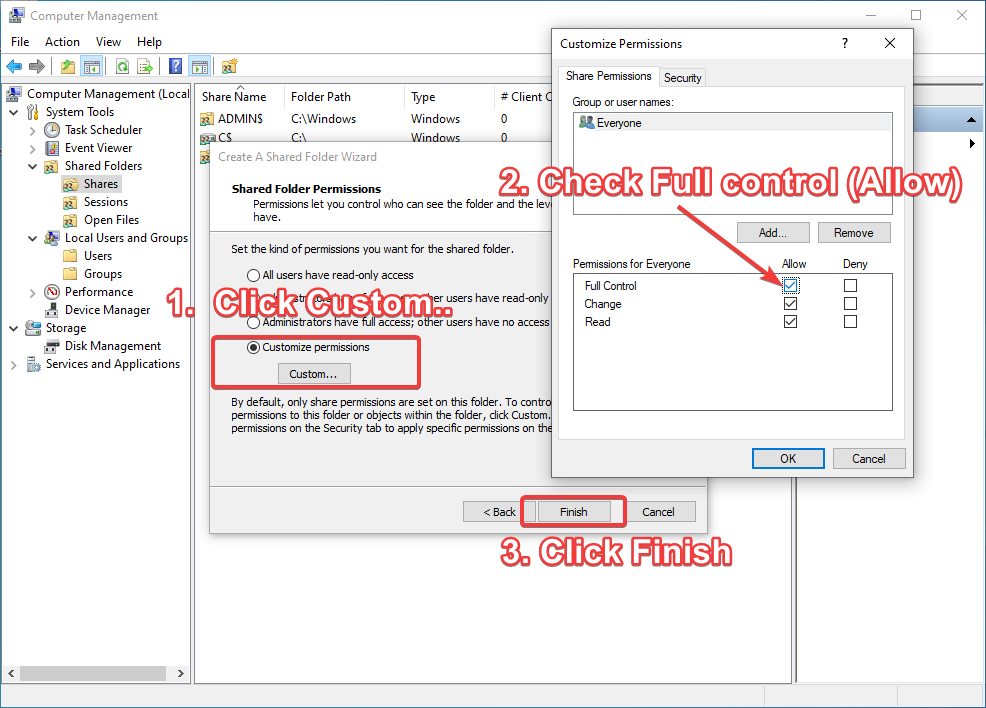Check Full Control Deny checkbox
This screenshot has height=708, width=986.
coord(850,285)
